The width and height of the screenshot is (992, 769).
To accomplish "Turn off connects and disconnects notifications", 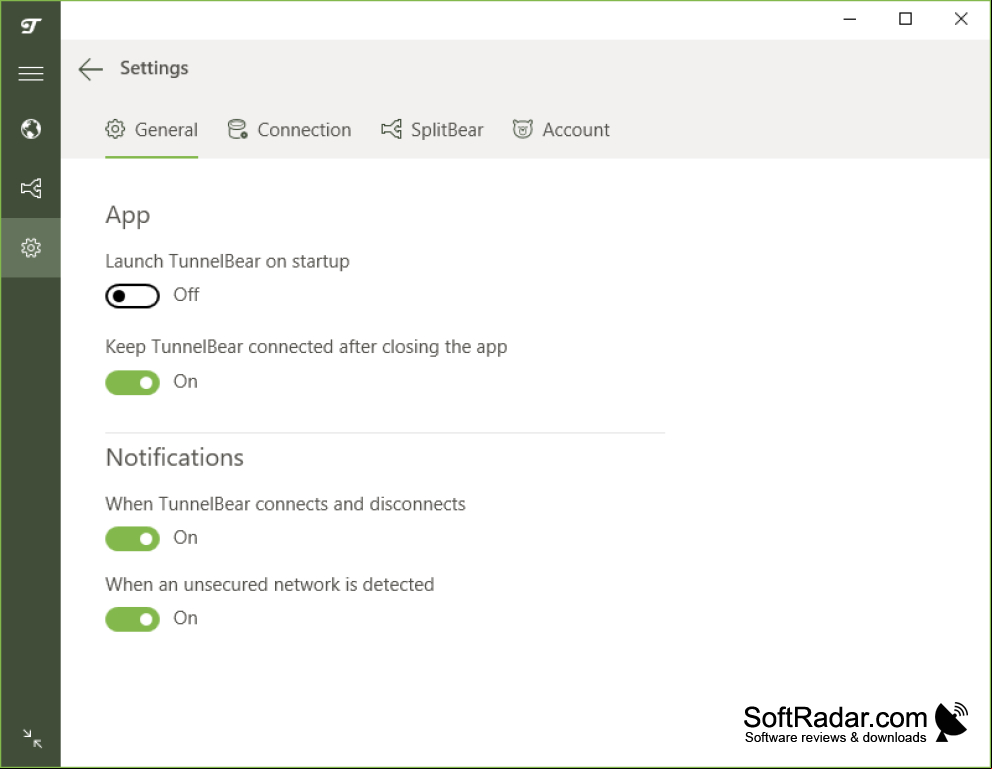I will [x=132, y=539].
